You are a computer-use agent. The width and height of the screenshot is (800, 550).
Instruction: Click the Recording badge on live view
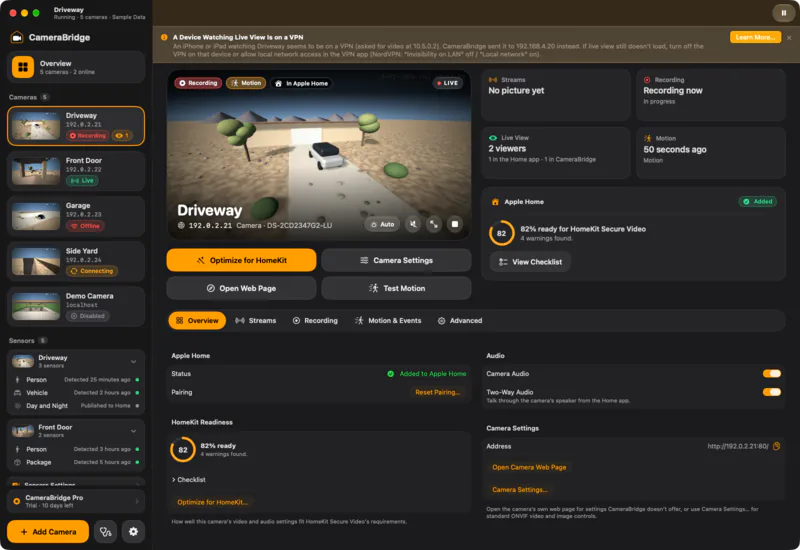coord(198,83)
